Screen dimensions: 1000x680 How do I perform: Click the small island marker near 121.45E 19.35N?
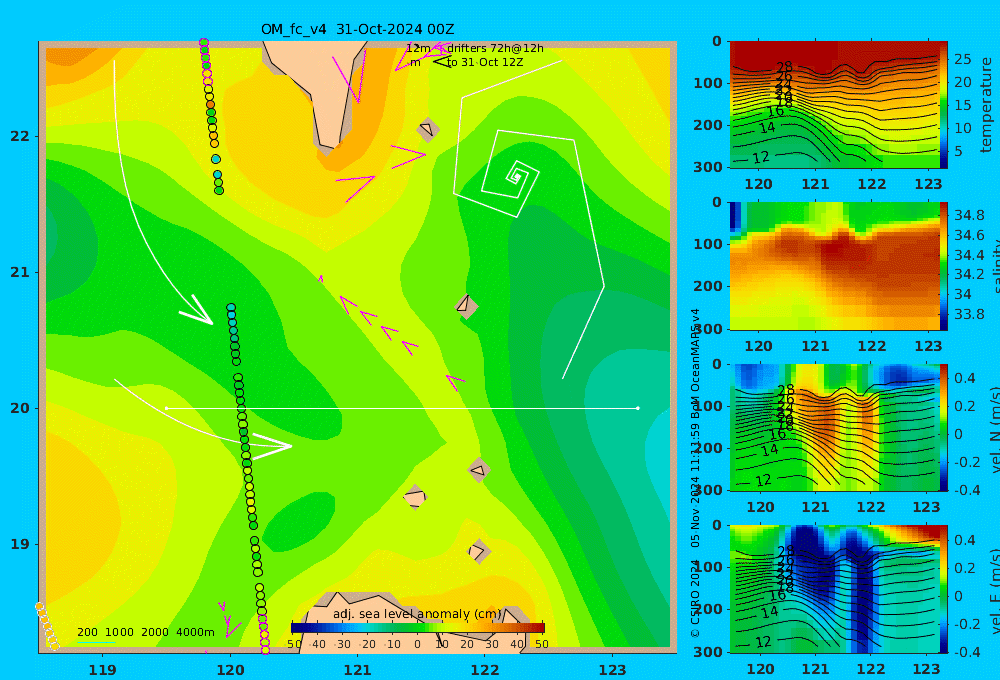(415, 497)
